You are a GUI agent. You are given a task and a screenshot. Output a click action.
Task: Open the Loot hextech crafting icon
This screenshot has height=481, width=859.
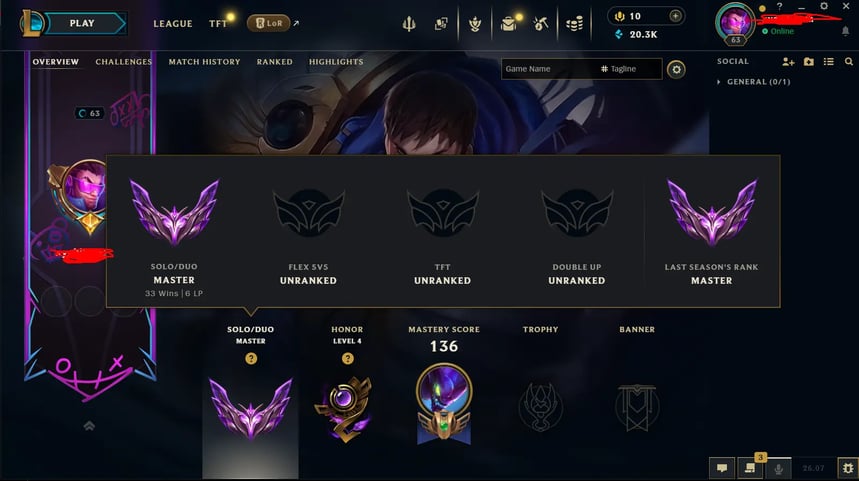[541, 24]
